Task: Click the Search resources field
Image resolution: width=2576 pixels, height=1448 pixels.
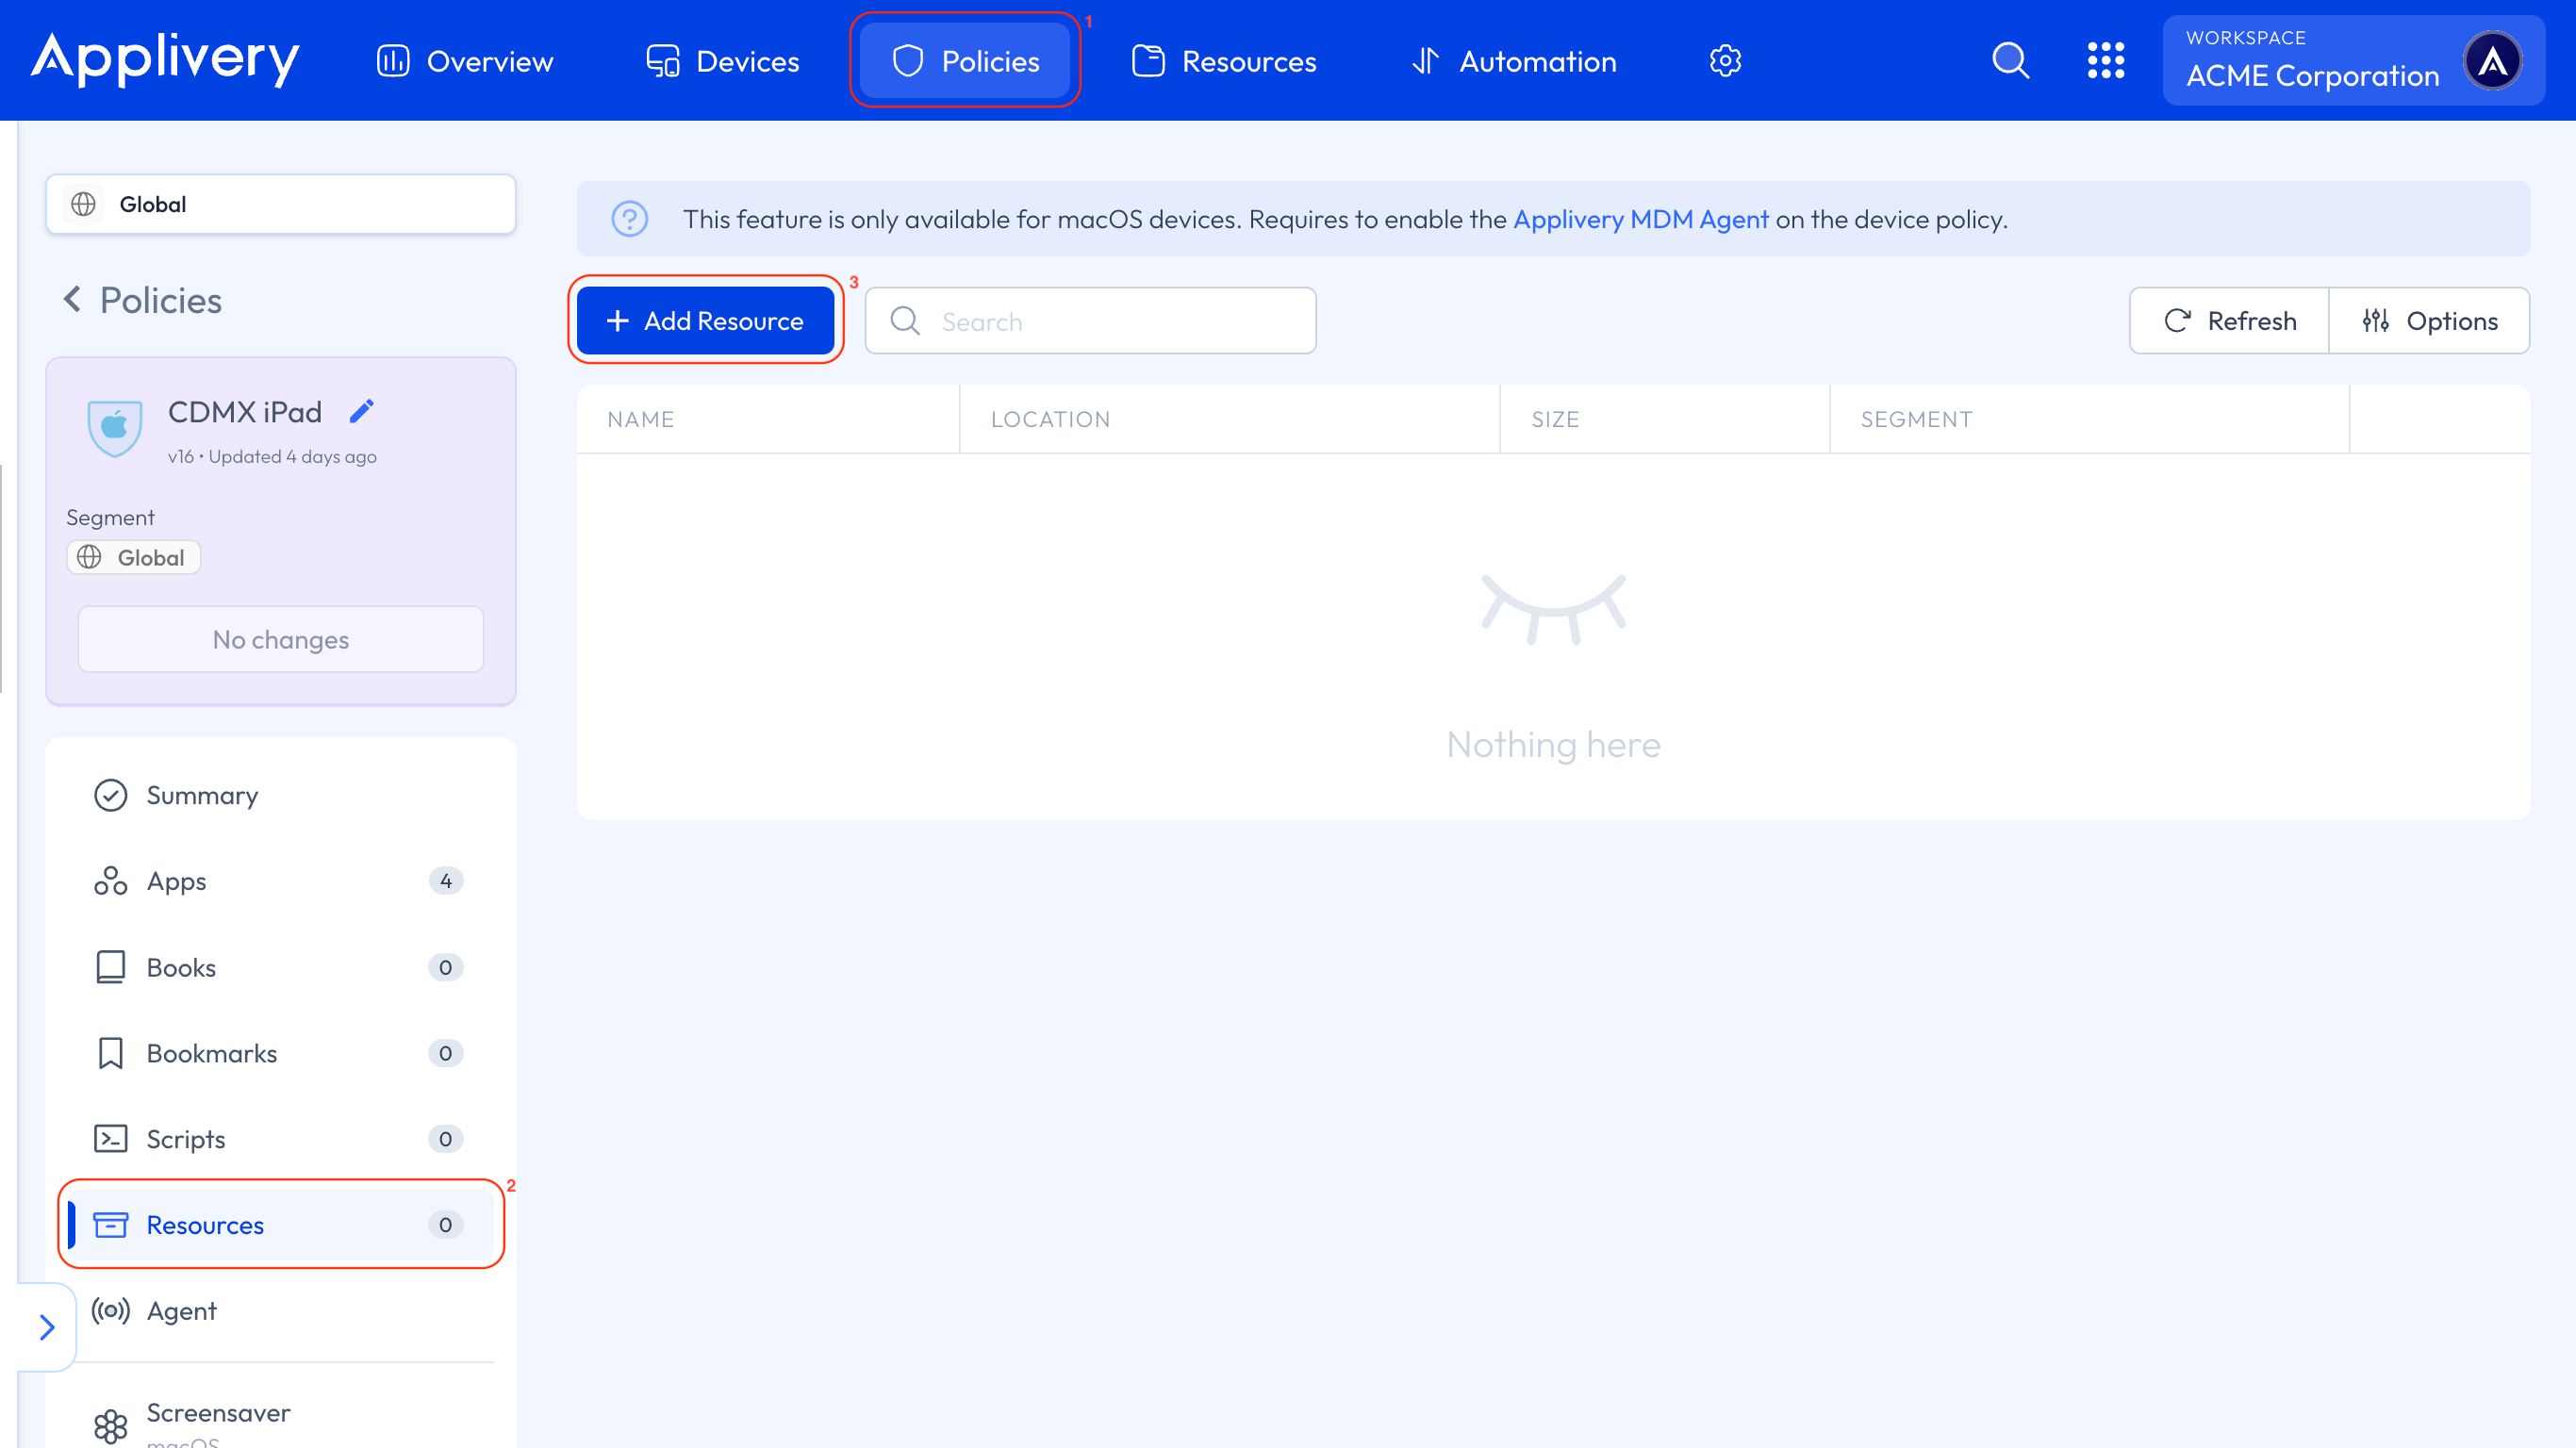Action: tap(1090, 320)
